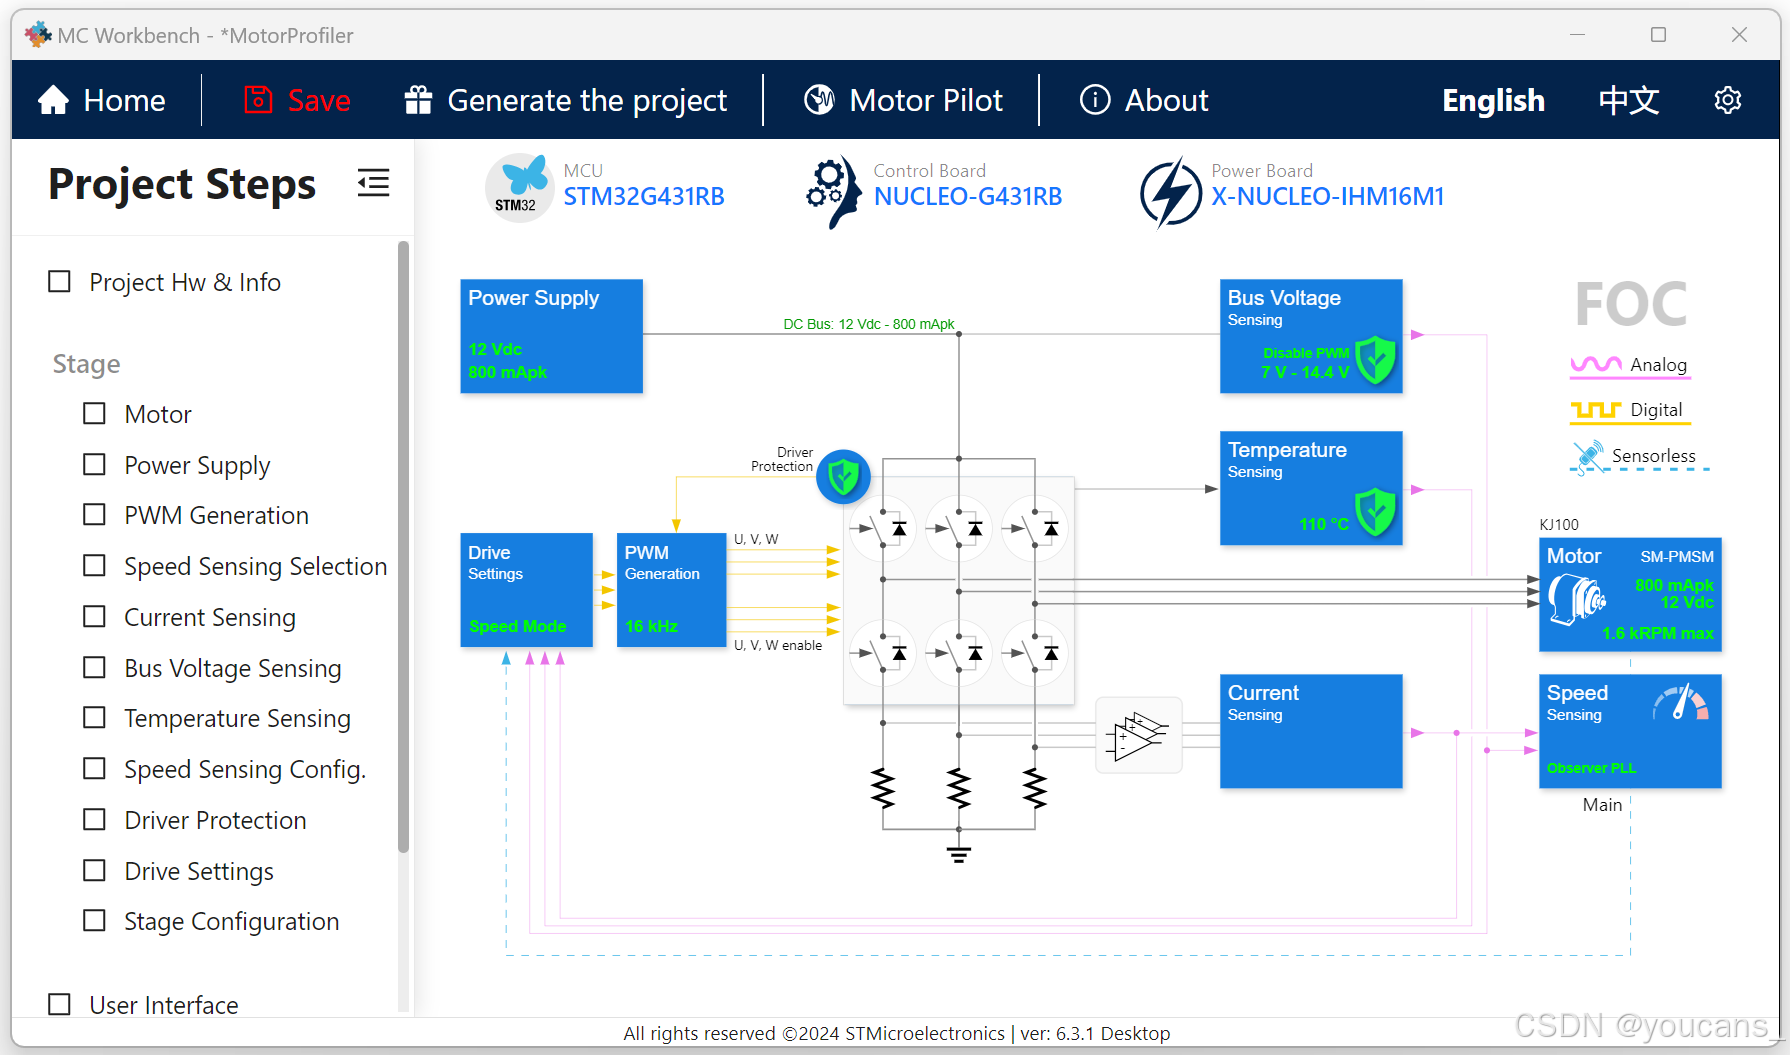Click the Power Board lightning icon

pos(1170,192)
